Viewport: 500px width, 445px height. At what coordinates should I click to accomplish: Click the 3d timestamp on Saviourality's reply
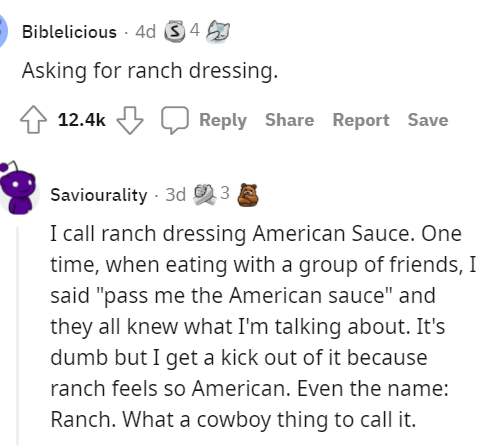pos(175,195)
